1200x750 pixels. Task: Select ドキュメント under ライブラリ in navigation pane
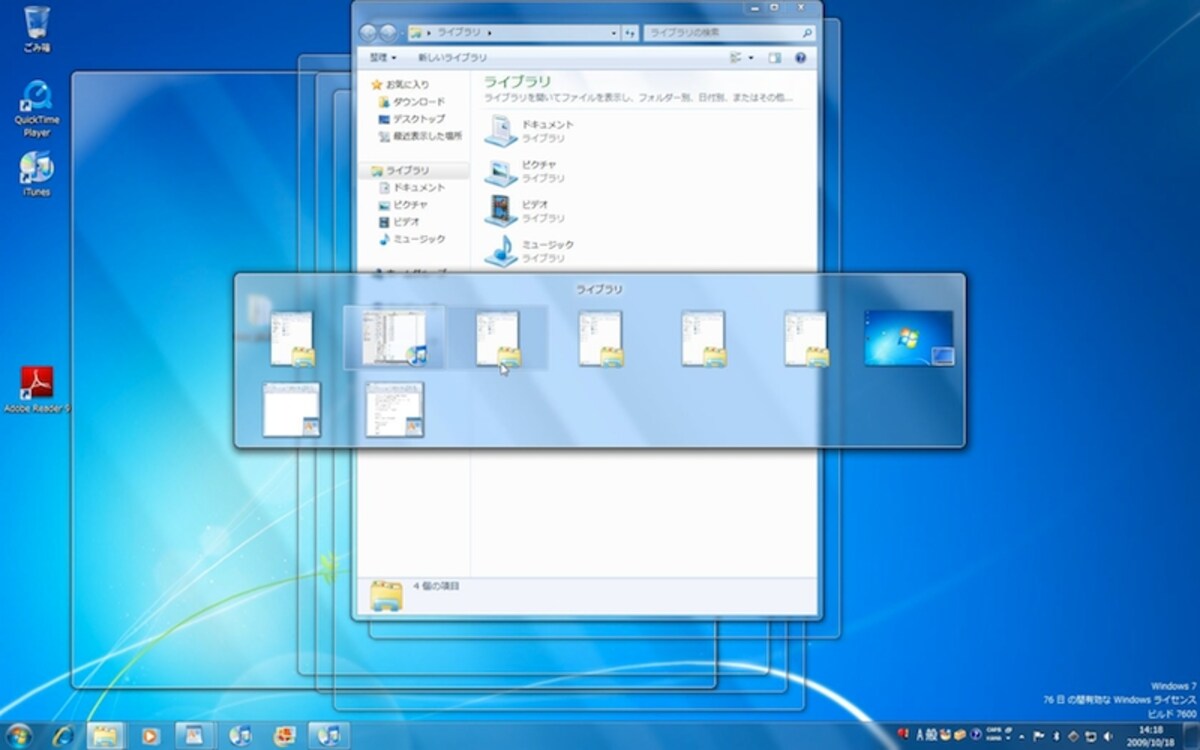pos(411,188)
